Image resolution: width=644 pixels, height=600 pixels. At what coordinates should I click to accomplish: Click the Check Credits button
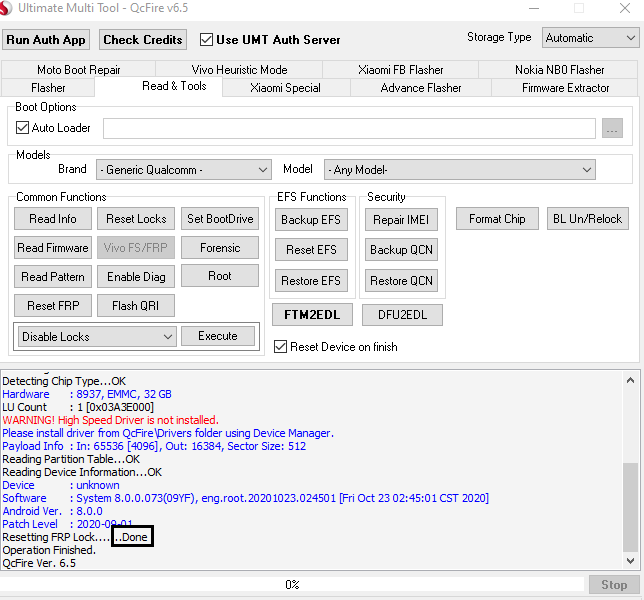pyautogui.click(x=143, y=40)
